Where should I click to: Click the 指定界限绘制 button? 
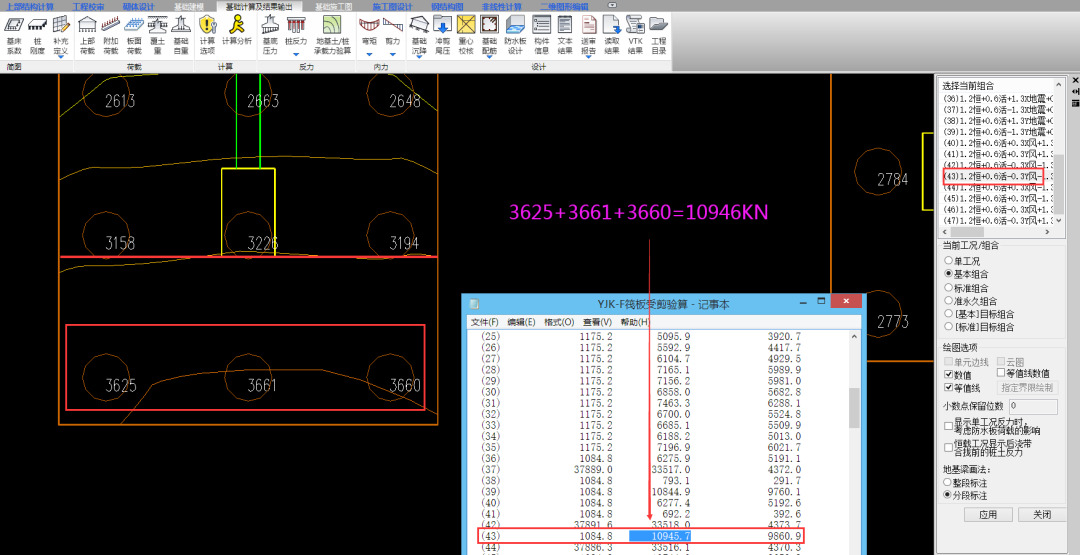(1029, 387)
